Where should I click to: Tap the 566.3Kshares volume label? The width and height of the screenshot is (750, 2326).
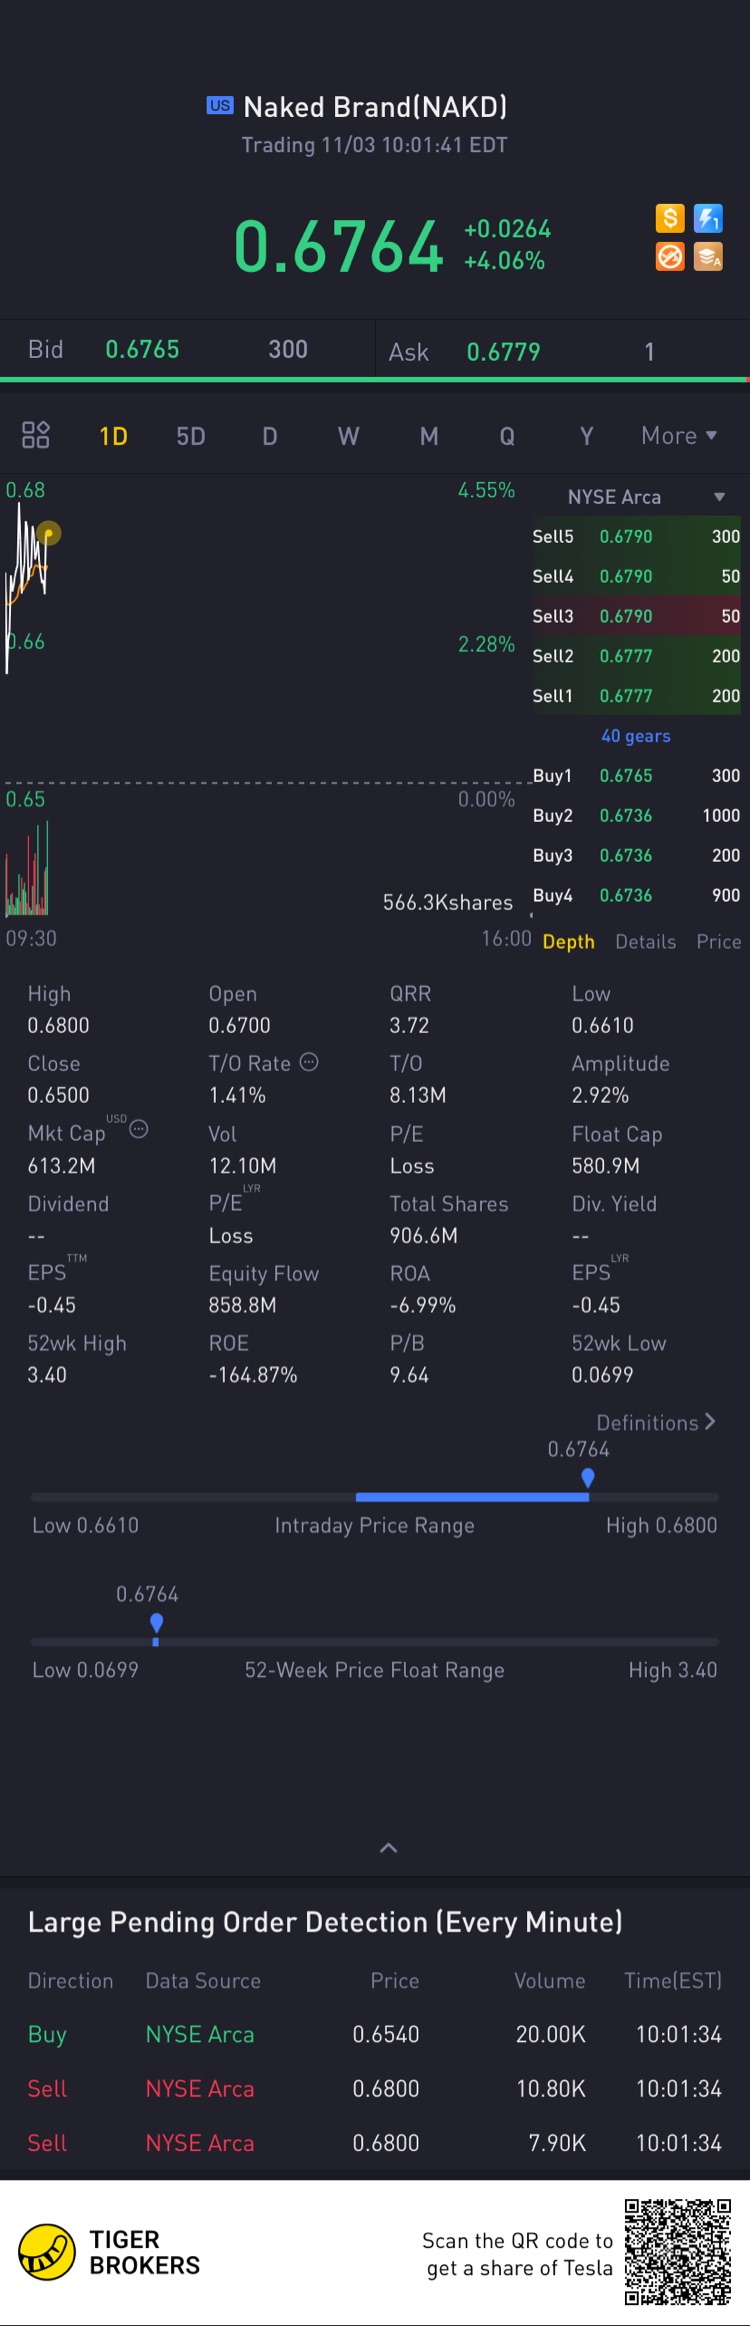448,902
